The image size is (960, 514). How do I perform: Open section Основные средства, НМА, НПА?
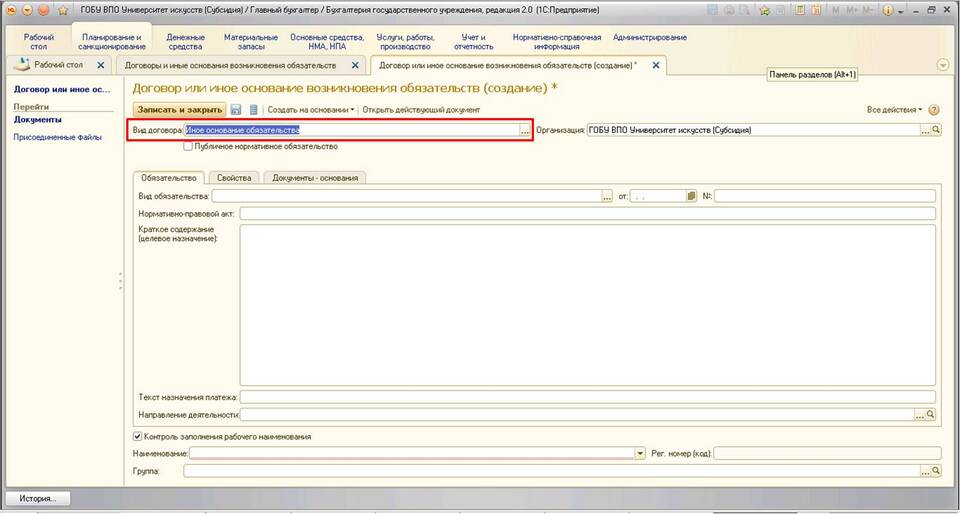(327, 42)
